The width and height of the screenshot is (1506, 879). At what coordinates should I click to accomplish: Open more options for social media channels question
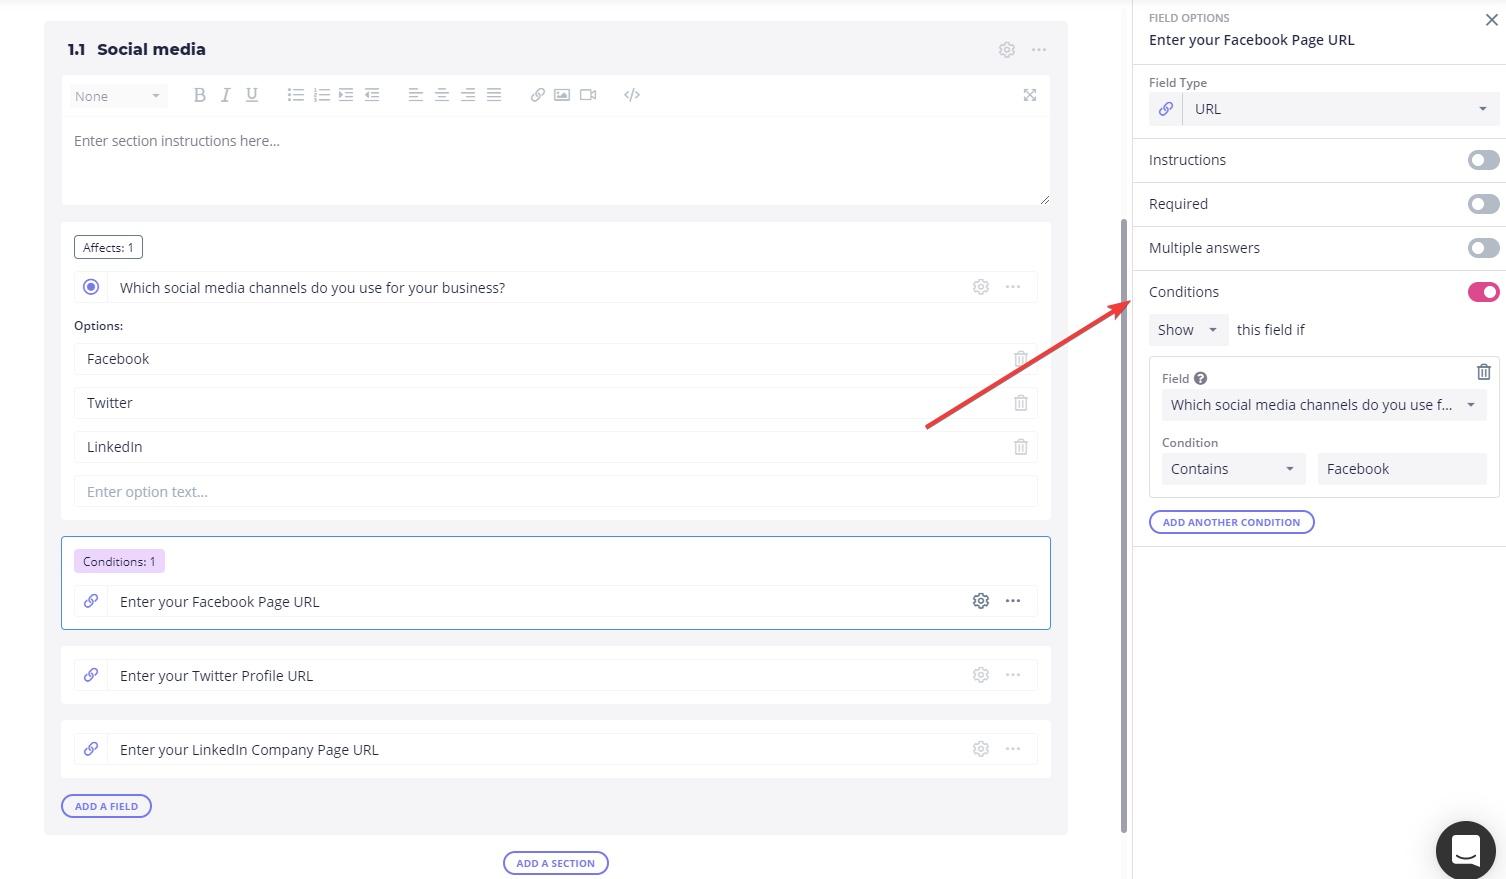1013,287
